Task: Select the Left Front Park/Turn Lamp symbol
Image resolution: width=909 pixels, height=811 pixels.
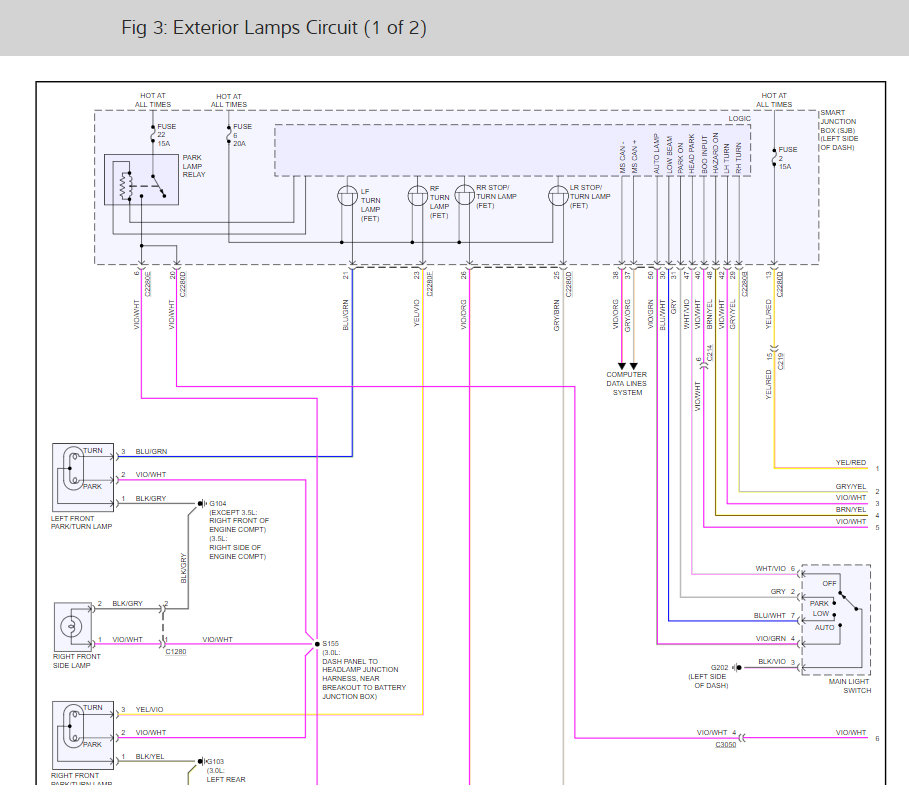Action: pos(83,478)
